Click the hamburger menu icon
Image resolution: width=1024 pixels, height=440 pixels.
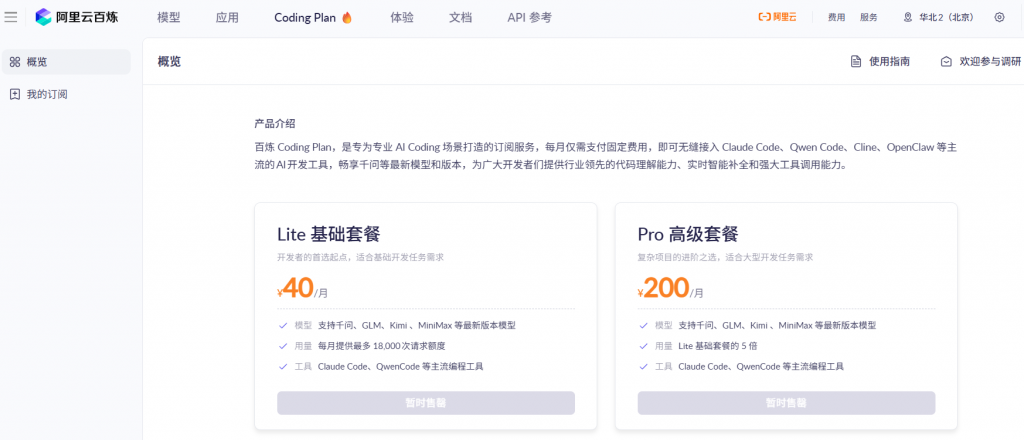tap(11, 17)
